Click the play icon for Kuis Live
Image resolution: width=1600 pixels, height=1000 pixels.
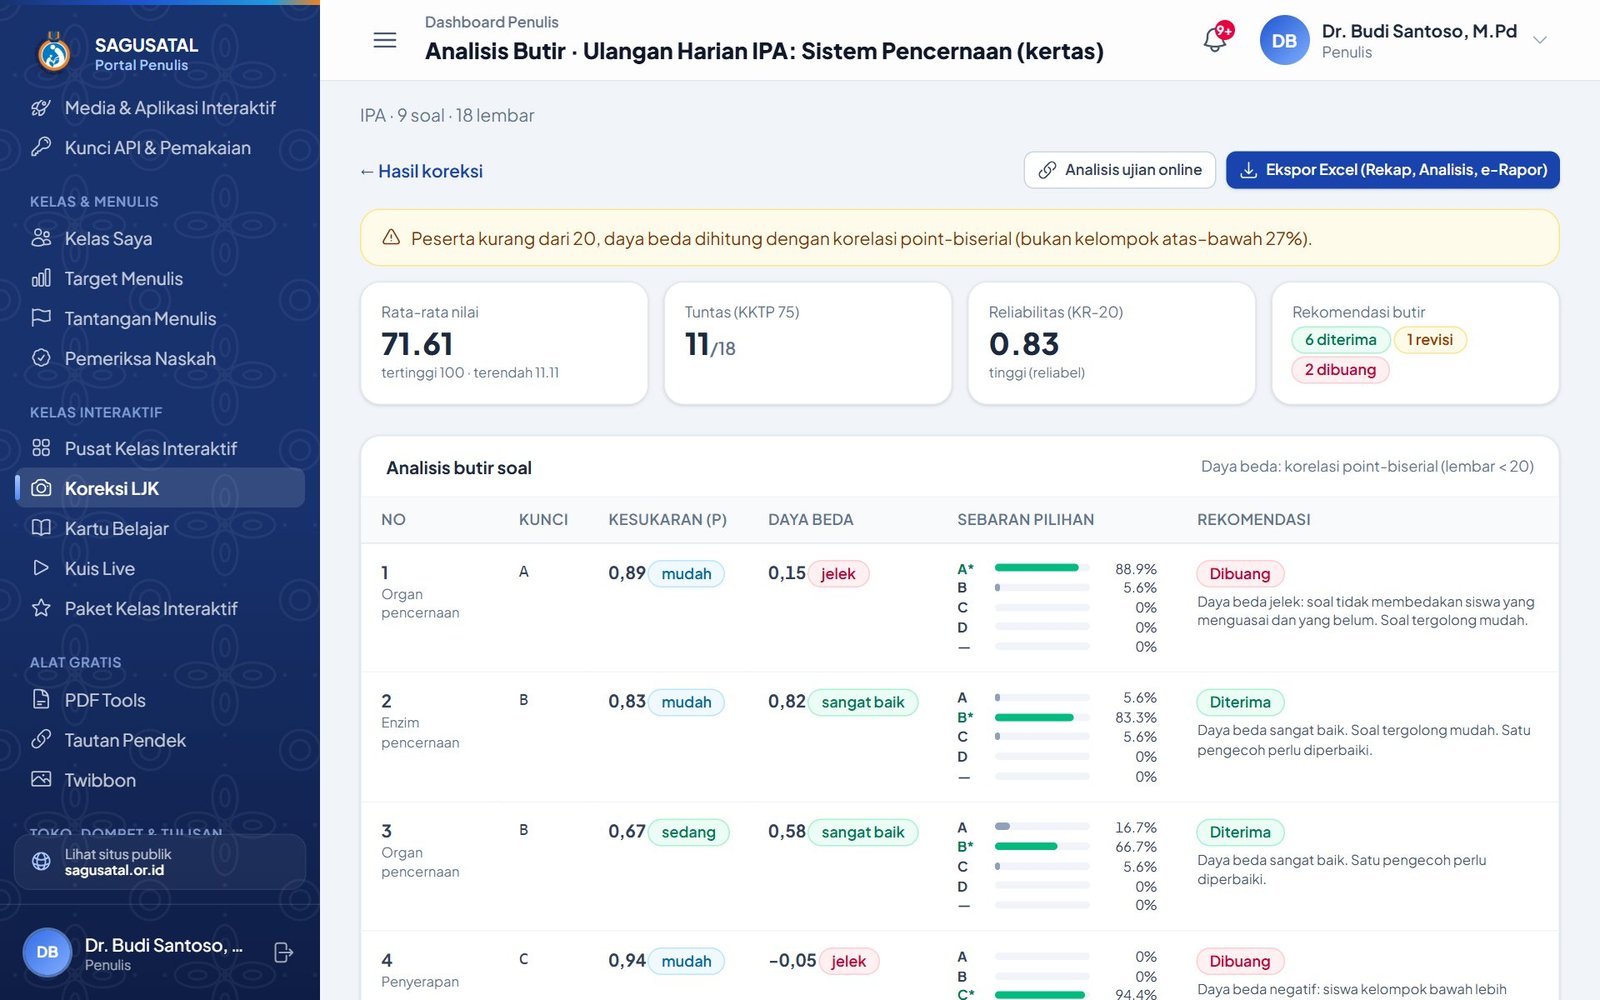pyautogui.click(x=41, y=568)
